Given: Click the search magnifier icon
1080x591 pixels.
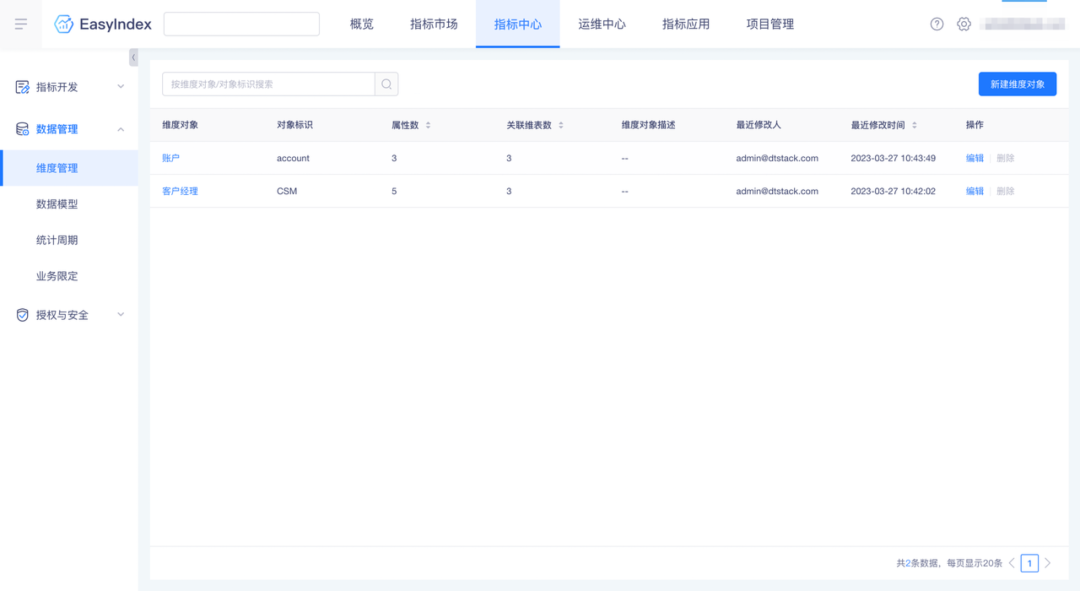Looking at the screenshot, I should pos(386,84).
